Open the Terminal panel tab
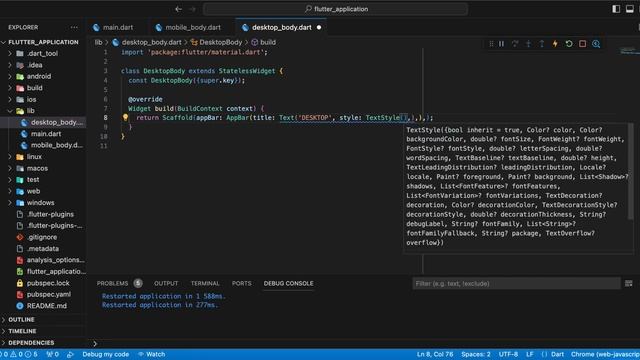 click(x=205, y=283)
